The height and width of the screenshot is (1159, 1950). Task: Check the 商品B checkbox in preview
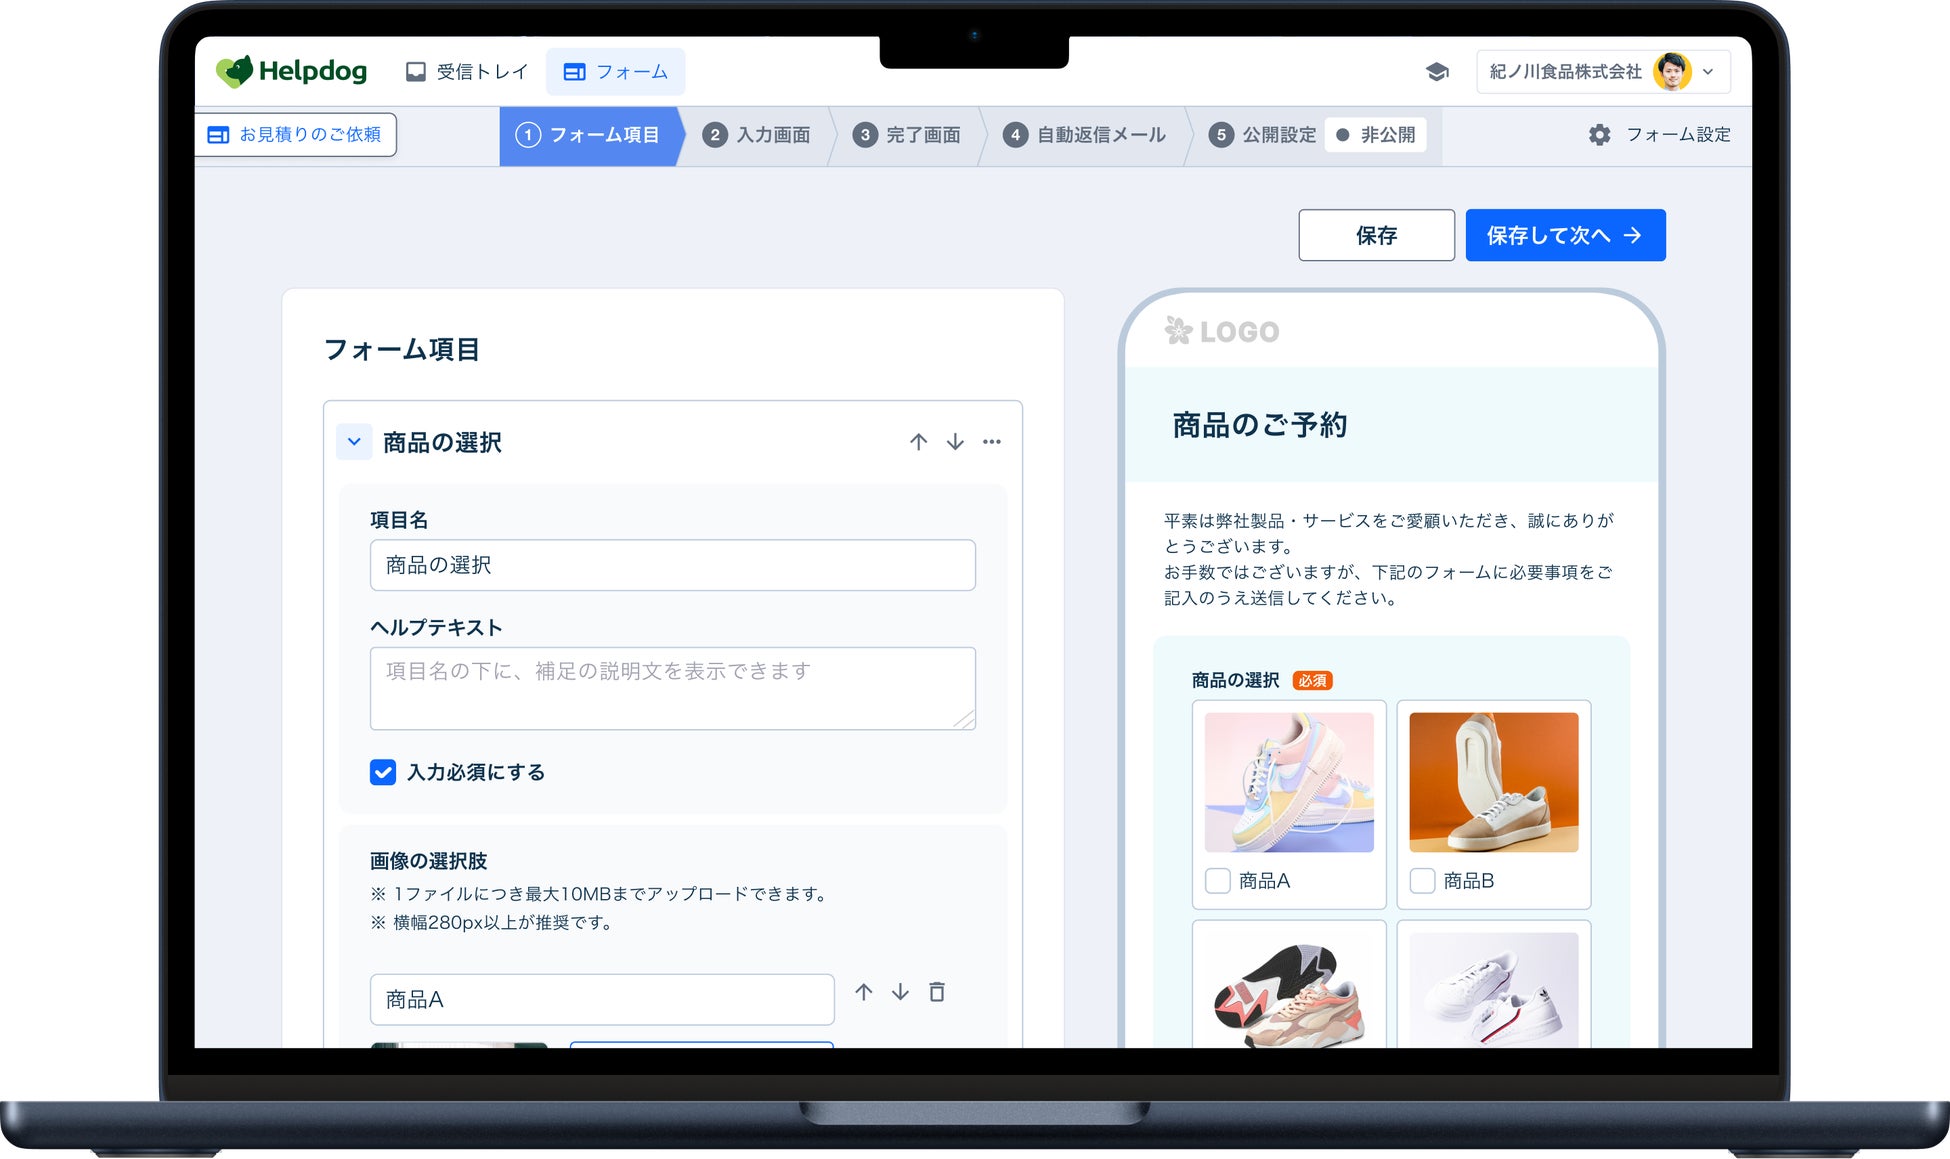click(1422, 881)
